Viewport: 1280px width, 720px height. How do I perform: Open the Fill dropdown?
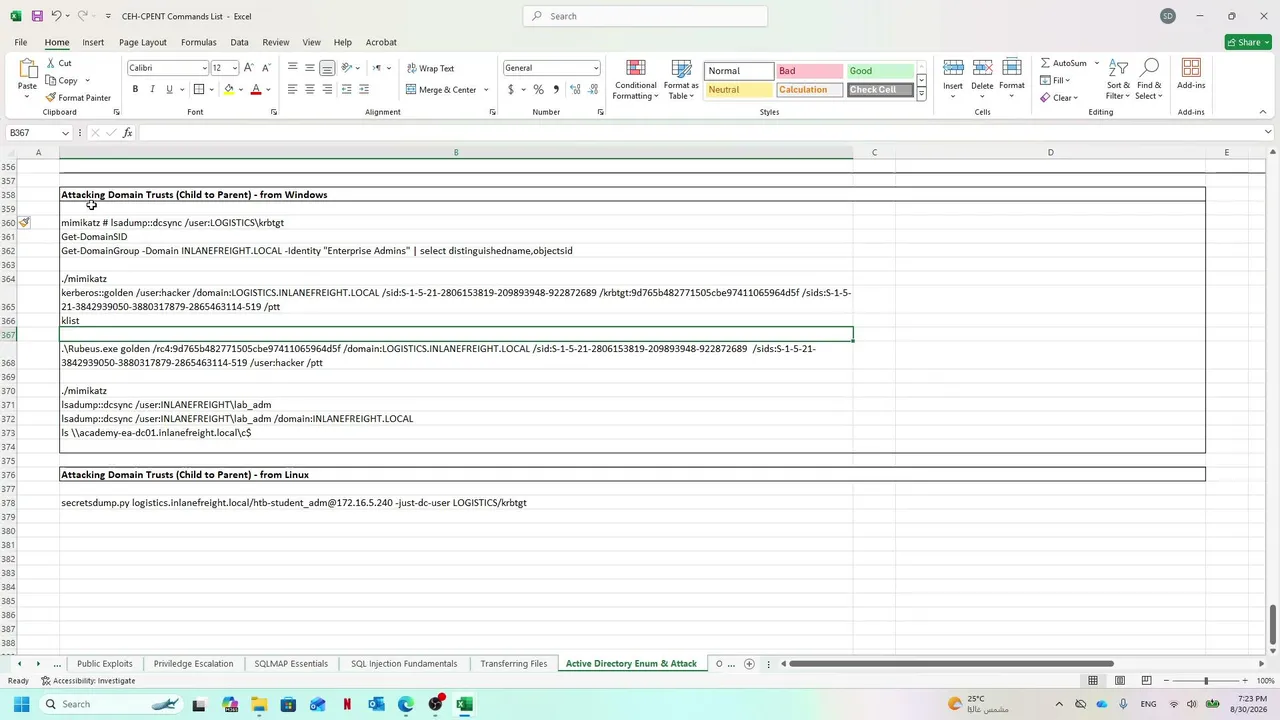tap(1055, 81)
